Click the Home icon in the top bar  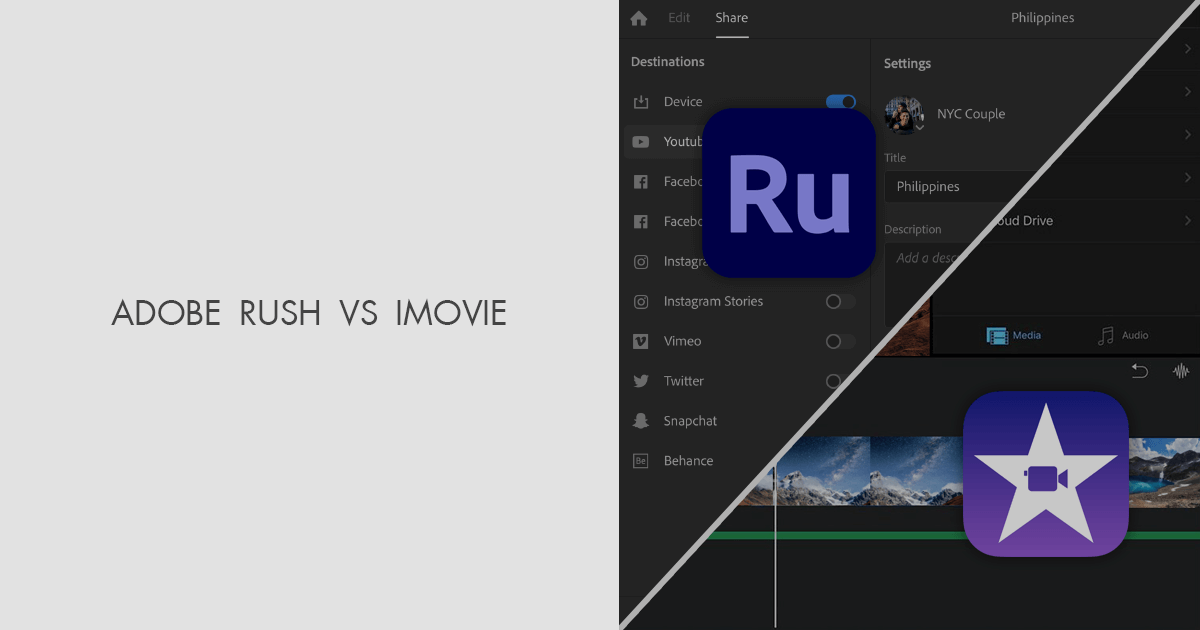(638, 18)
